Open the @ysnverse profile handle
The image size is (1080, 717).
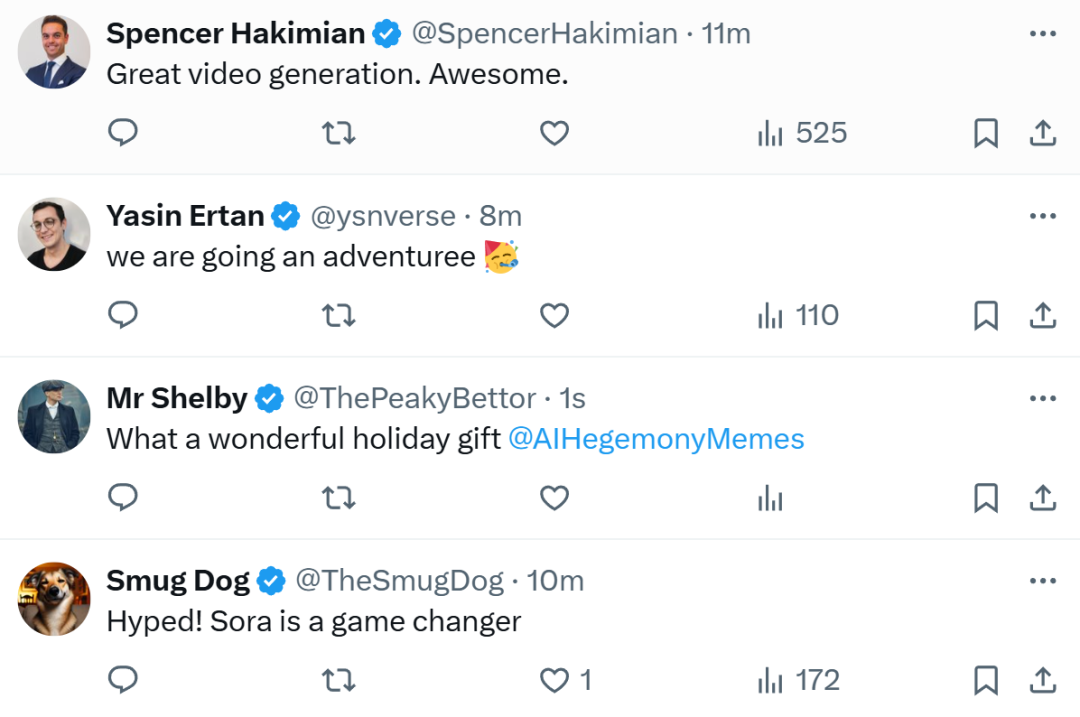tap(385, 216)
